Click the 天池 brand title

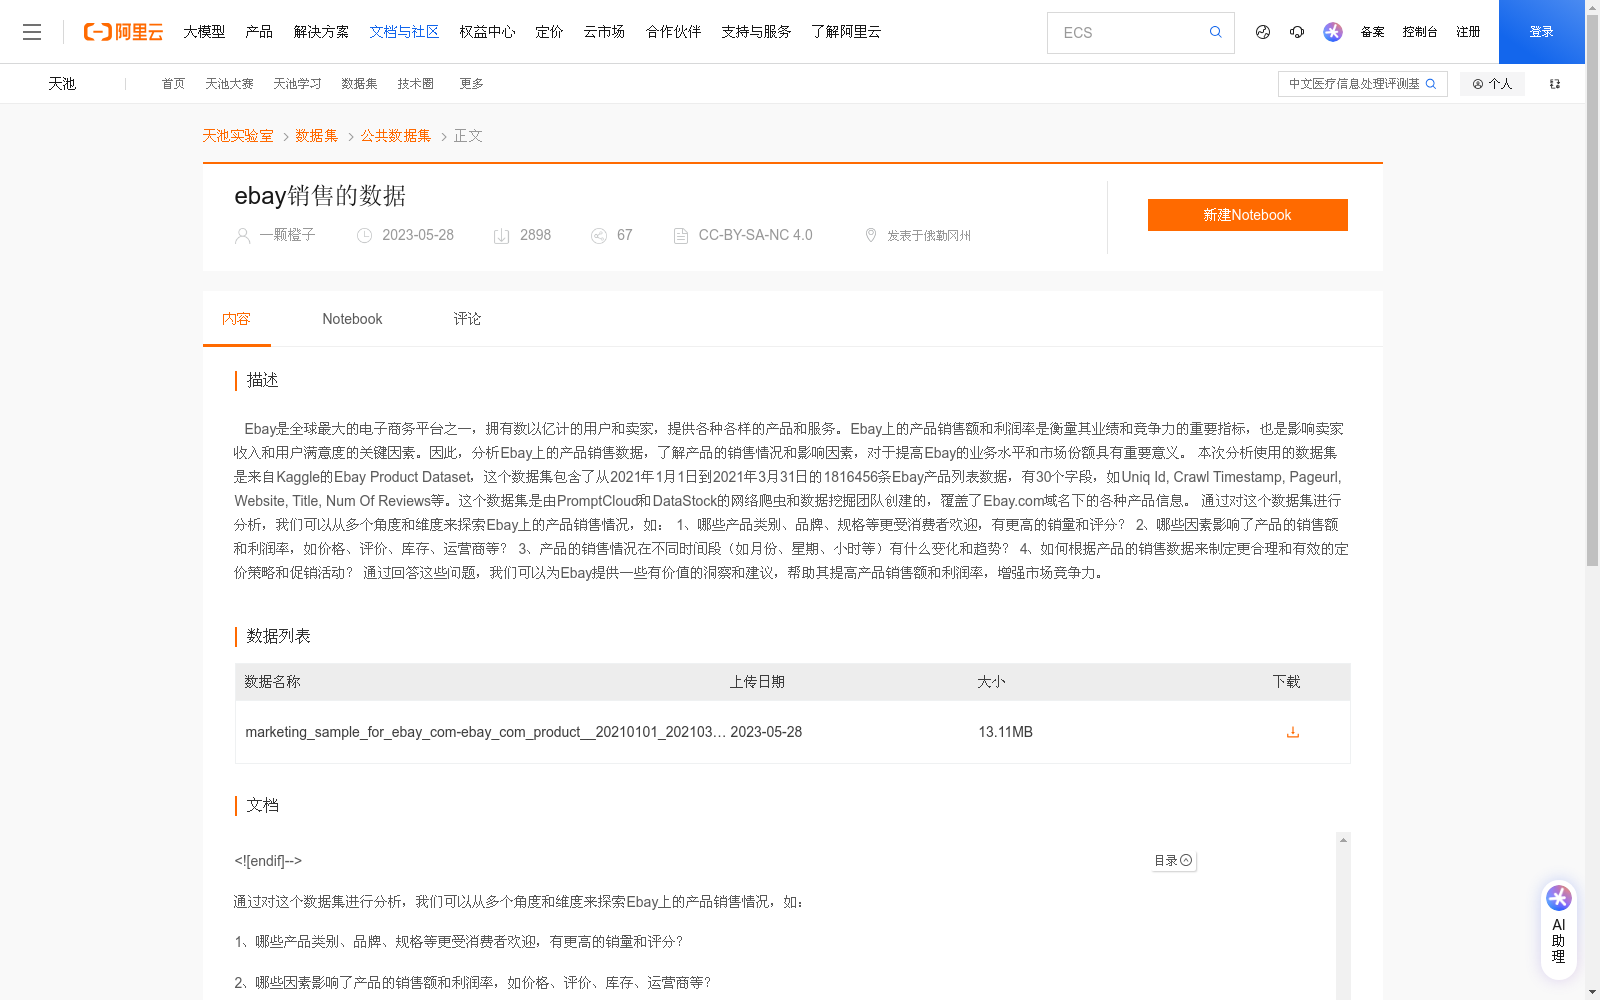pos(62,84)
